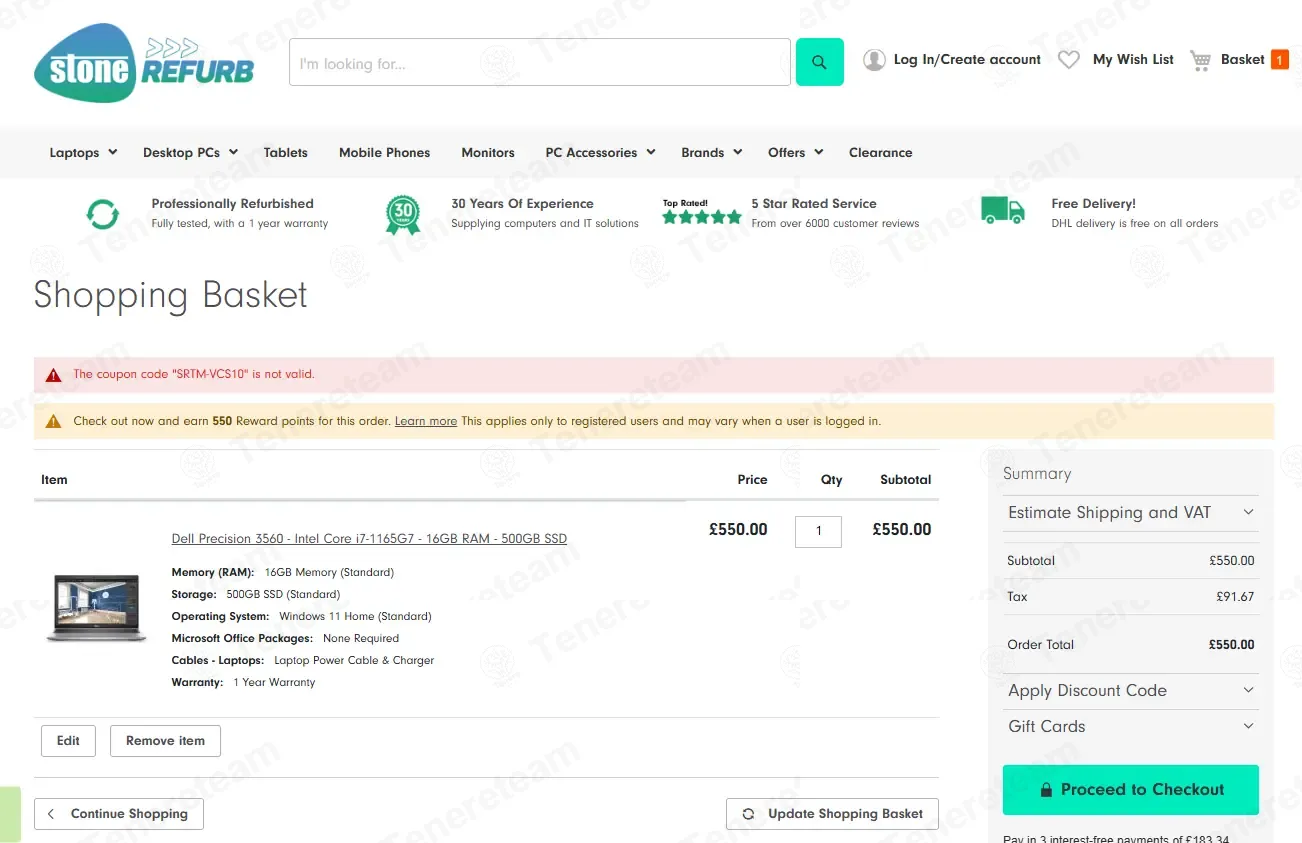Click the 30 years rosette badge icon

403,214
